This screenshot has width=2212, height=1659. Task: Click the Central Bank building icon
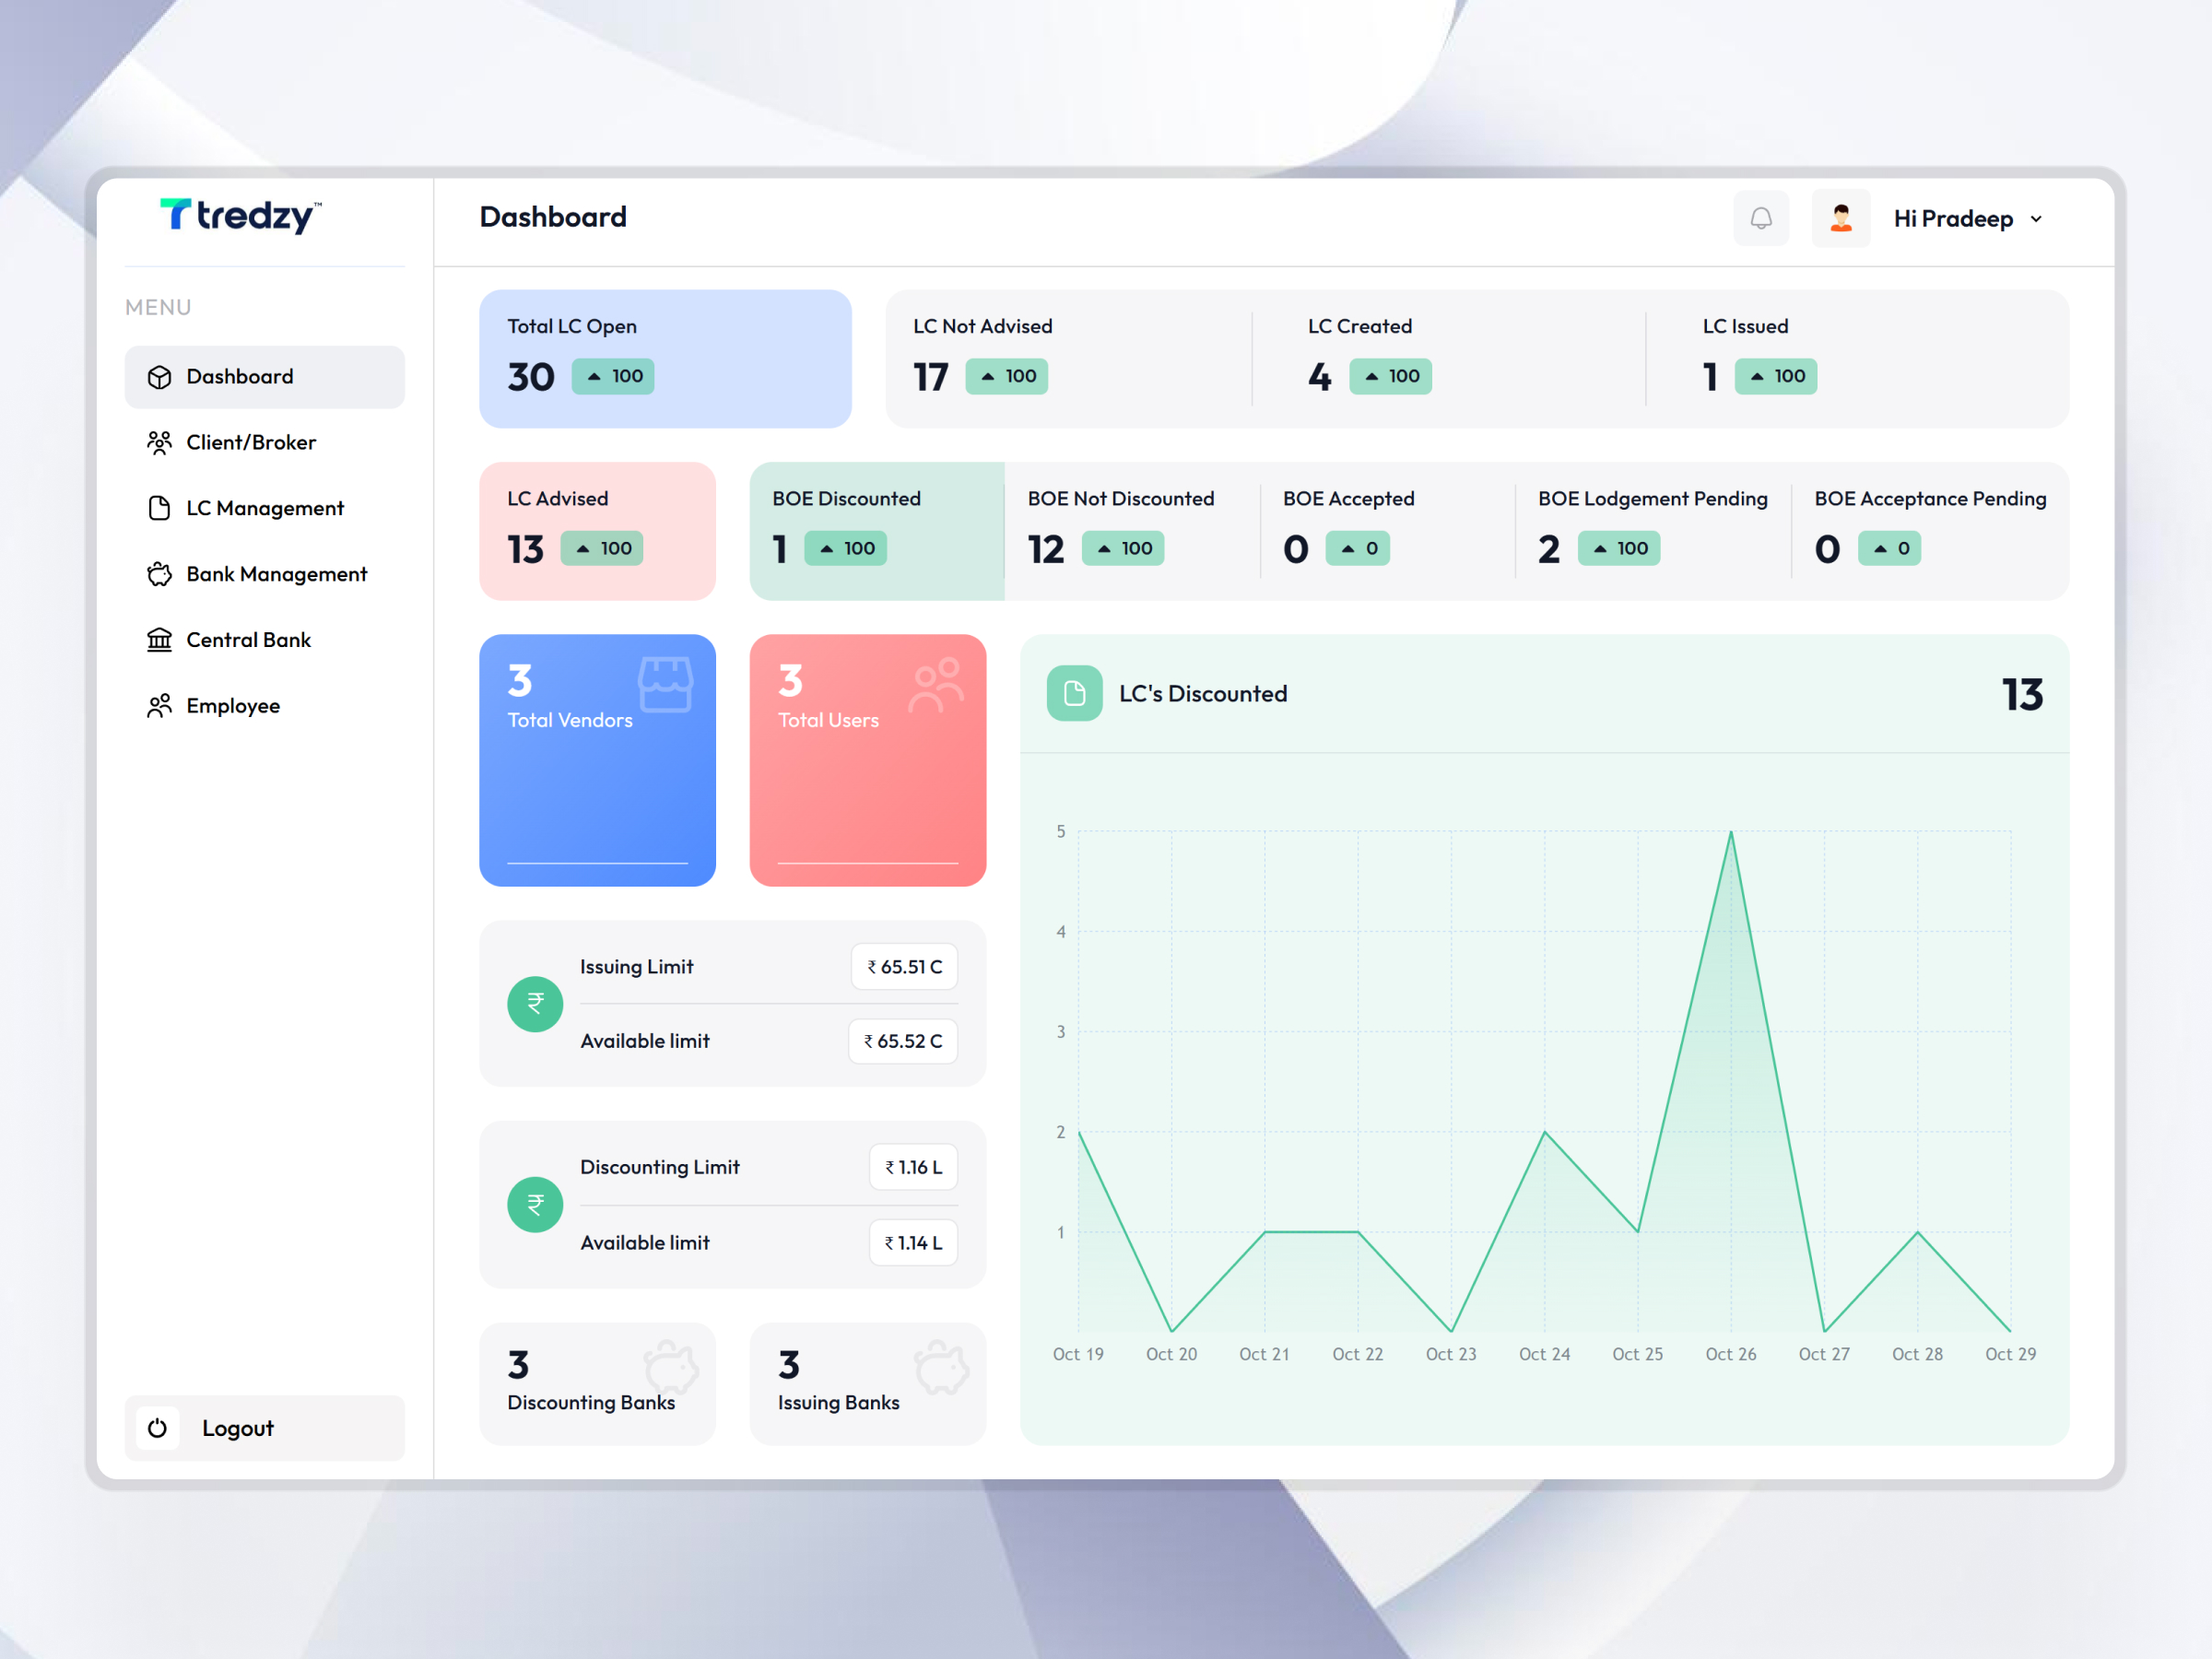(160, 639)
